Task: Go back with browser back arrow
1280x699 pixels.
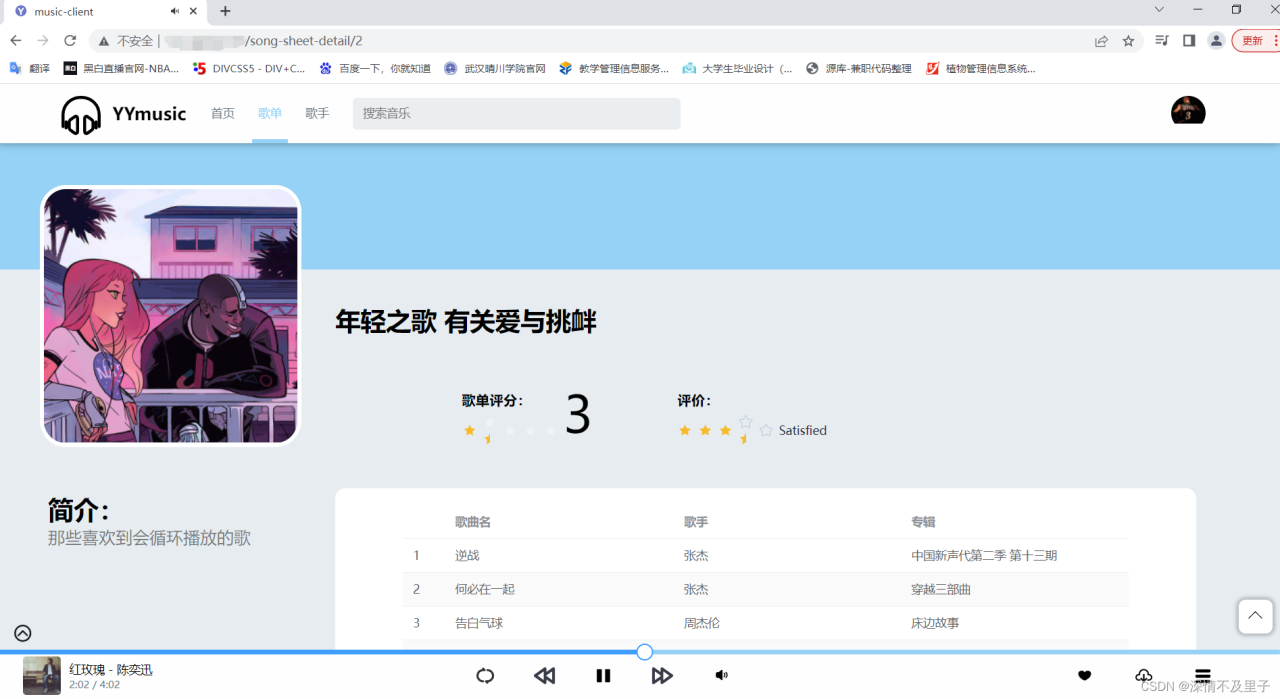Action: [x=16, y=41]
